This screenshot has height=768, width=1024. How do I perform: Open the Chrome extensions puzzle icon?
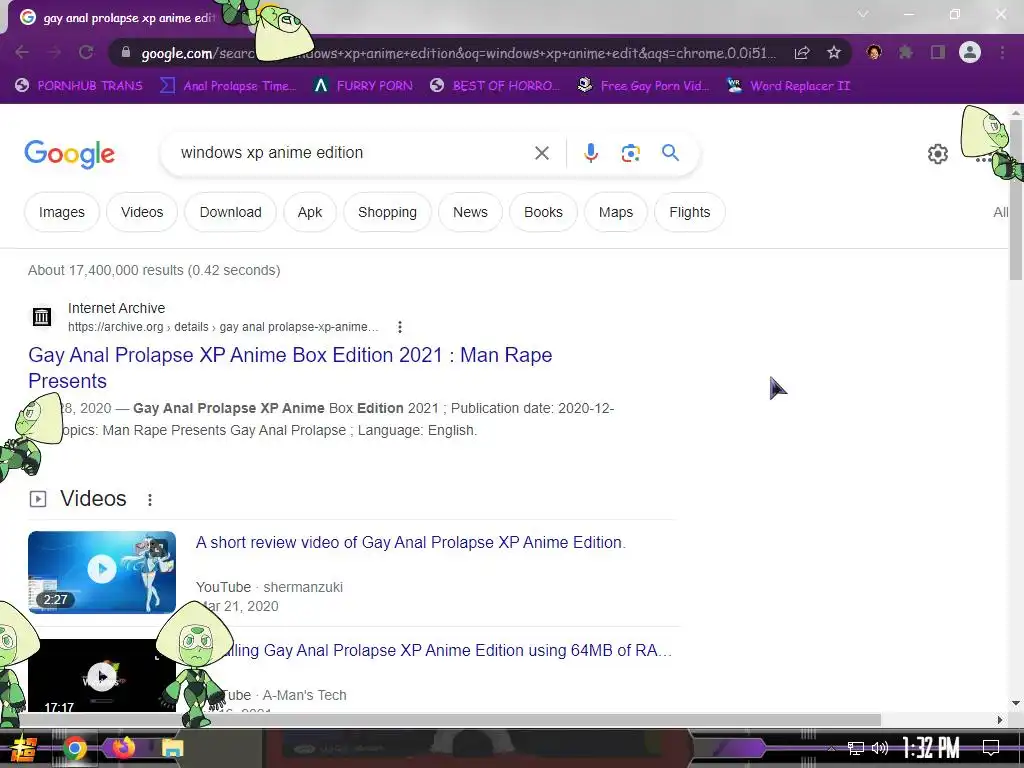click(905, 52)
